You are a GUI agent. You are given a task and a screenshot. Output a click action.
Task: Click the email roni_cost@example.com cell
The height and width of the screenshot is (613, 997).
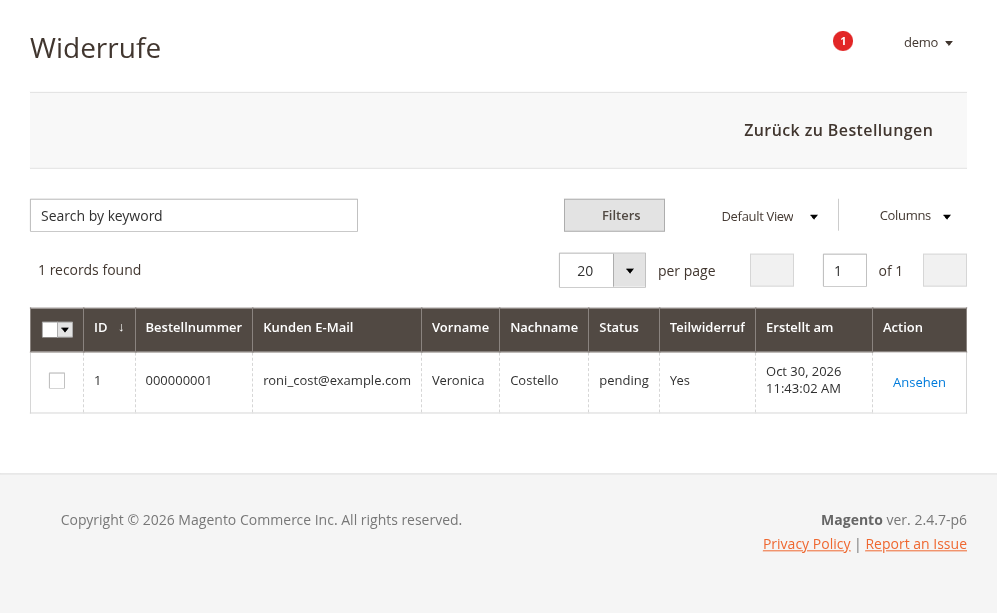(337, 381)
